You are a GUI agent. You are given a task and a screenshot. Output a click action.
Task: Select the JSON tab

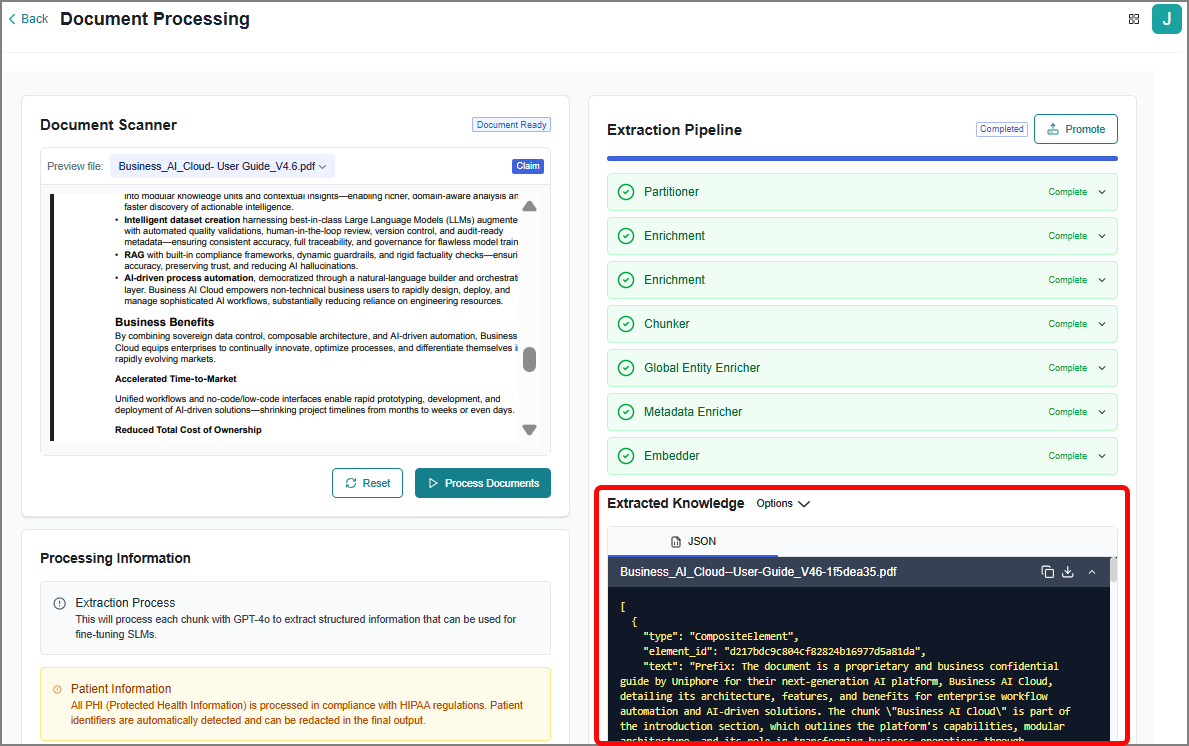click(x=693, y=541)
